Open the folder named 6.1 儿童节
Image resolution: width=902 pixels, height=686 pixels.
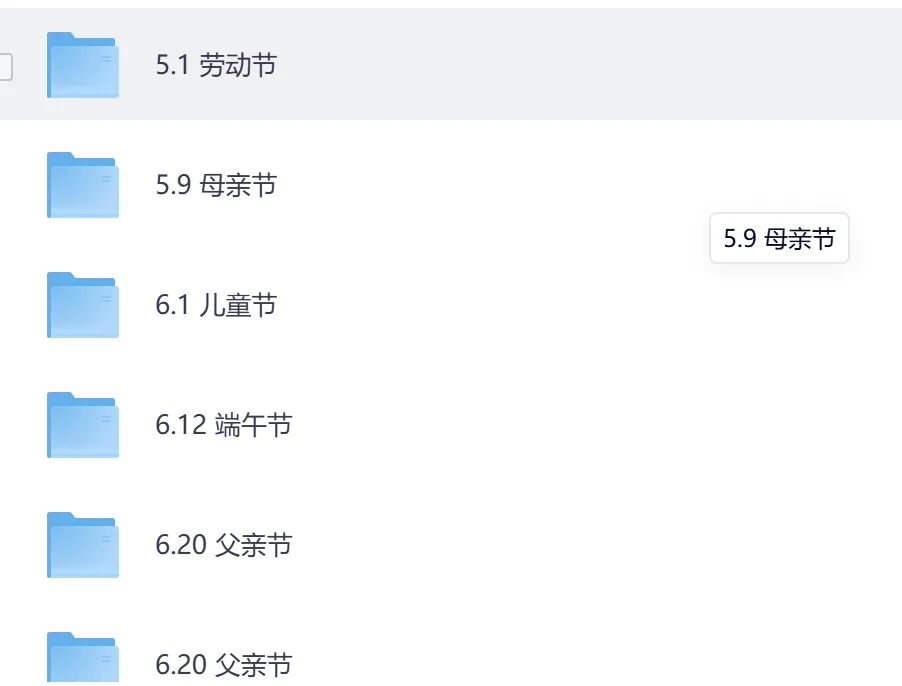tap(216, 305)
